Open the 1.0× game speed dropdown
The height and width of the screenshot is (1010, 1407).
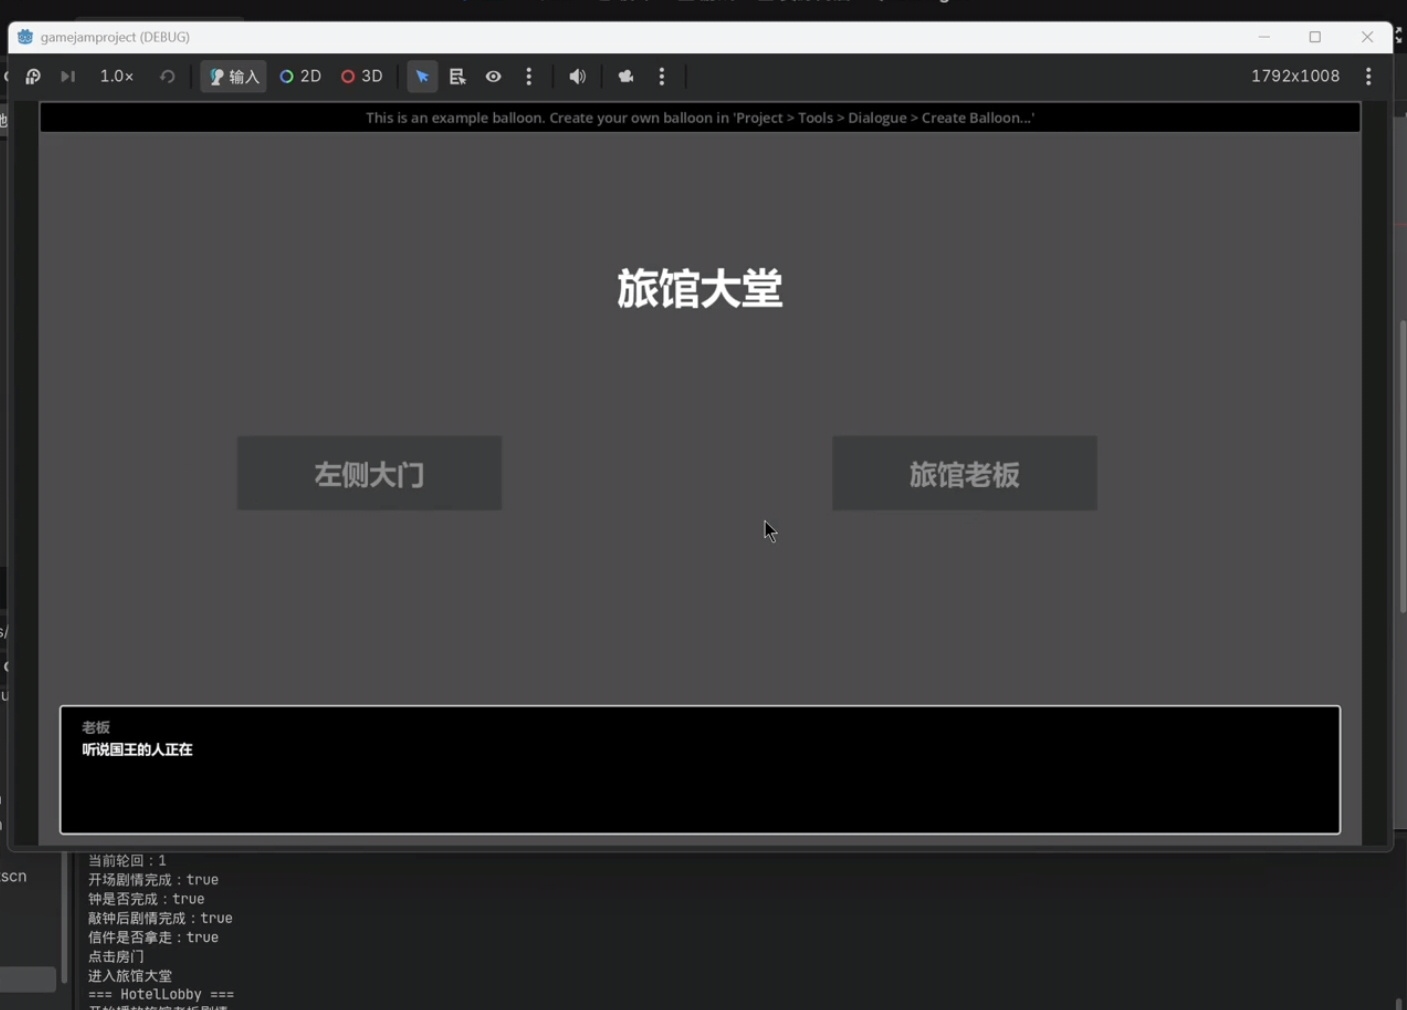[117, 76]
